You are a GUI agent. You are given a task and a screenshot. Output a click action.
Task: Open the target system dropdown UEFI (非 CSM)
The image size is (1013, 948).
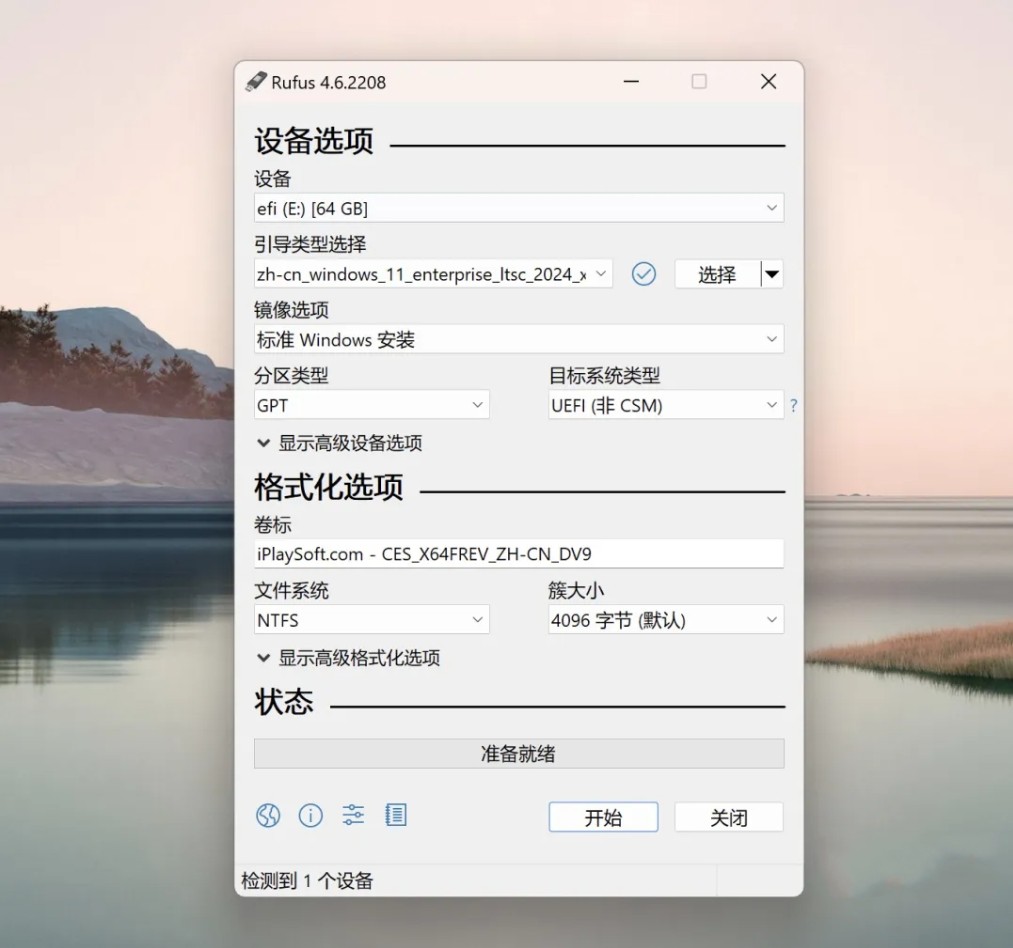[666, 405]
